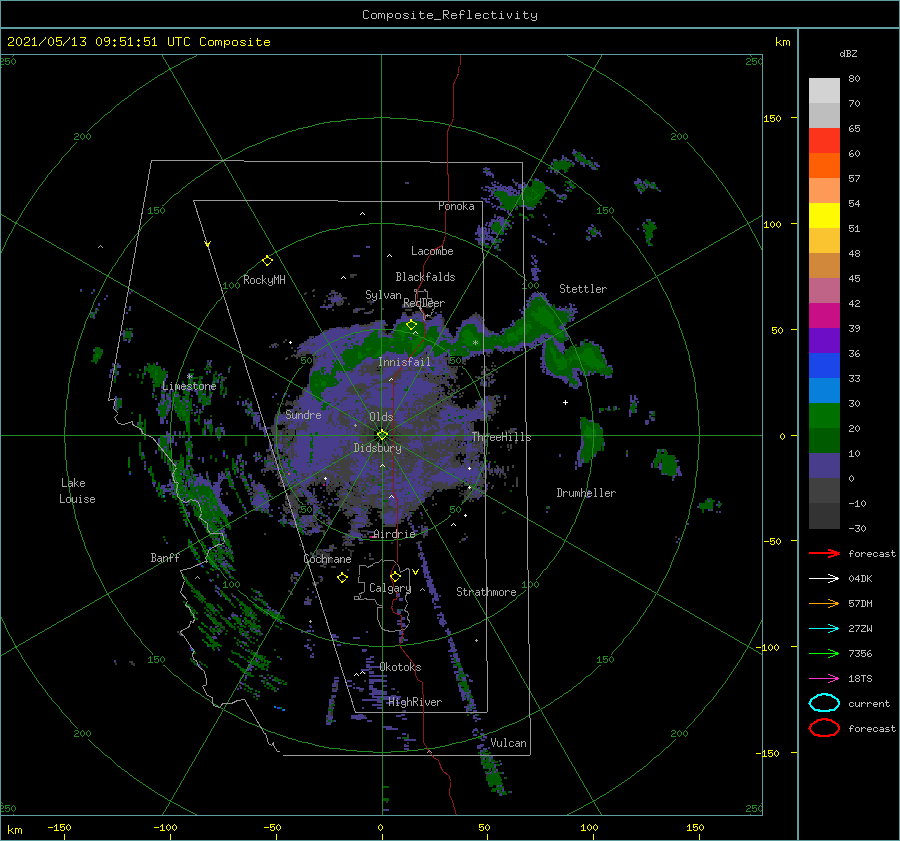Click the red forecast arrow in legend
The image size is (900, 841).
pos(824,553)
